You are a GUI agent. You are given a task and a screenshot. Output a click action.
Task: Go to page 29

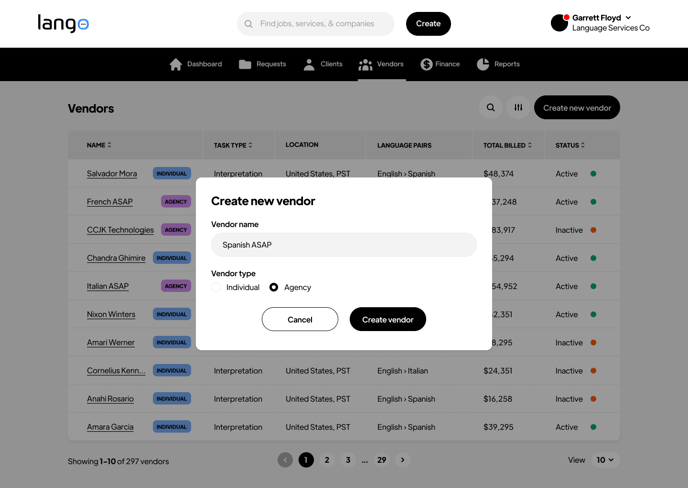(x=382, y=460)
